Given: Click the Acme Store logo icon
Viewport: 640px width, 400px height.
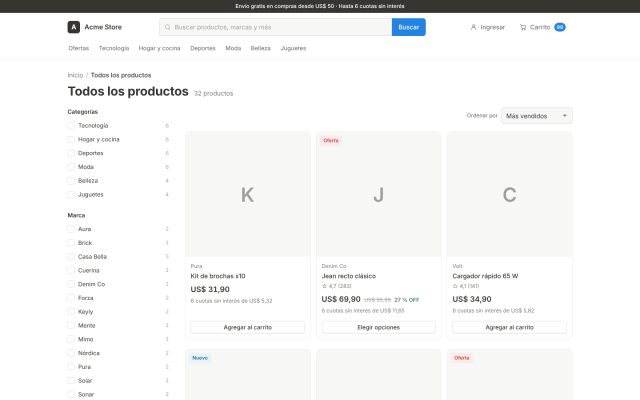Looking at the screenshot, I should [73, 27].
